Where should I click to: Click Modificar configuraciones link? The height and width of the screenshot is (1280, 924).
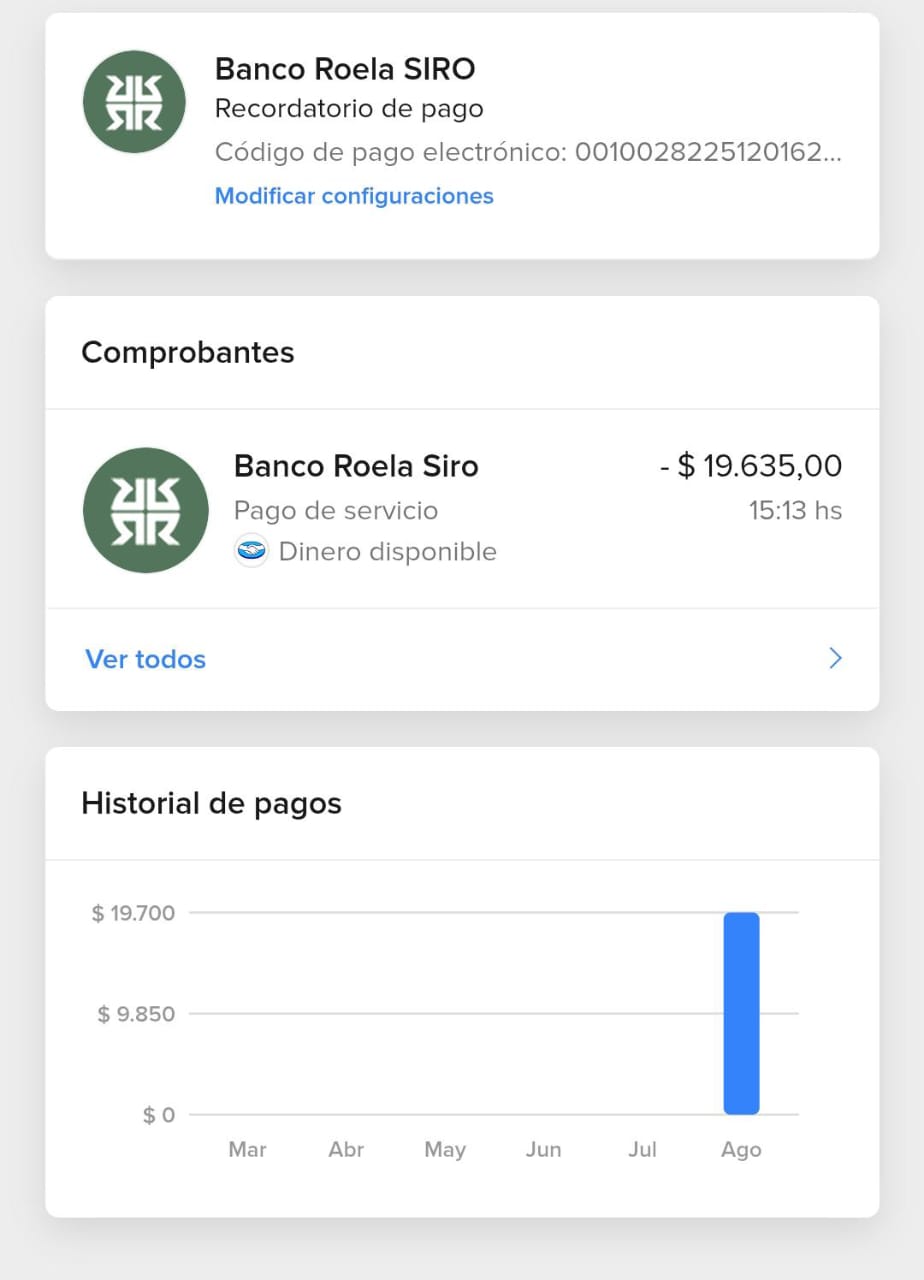354,196
